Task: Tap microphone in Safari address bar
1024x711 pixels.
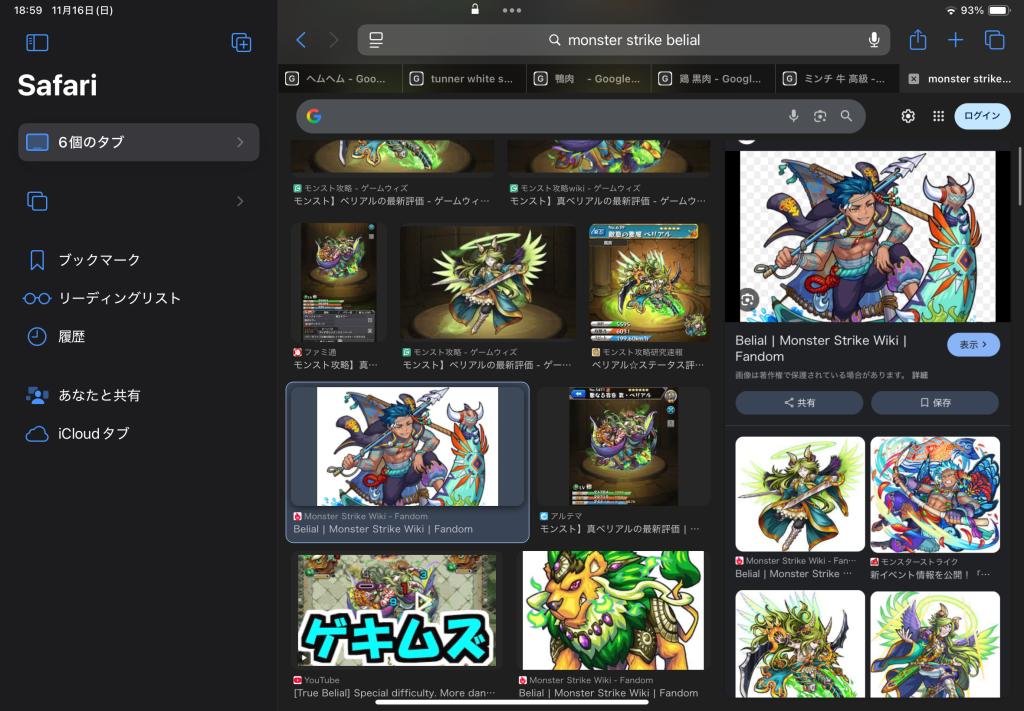Action: click(x=873, y=40)
